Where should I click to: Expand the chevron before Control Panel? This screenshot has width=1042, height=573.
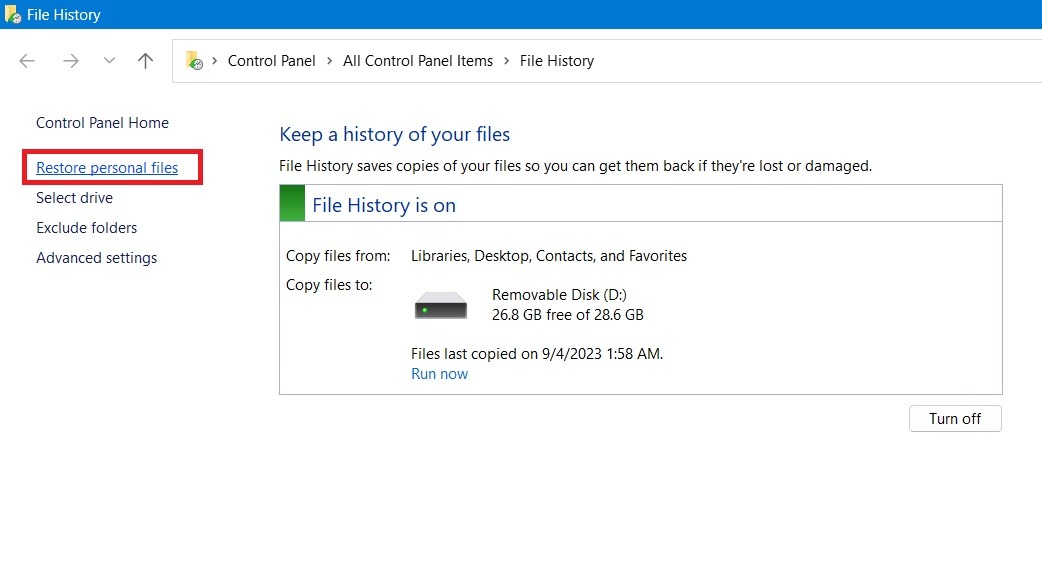pos(215,61)
